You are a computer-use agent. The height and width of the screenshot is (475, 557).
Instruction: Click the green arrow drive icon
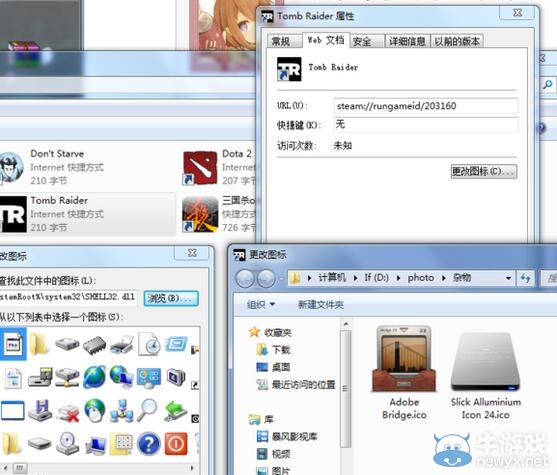(x=175, y=411)
